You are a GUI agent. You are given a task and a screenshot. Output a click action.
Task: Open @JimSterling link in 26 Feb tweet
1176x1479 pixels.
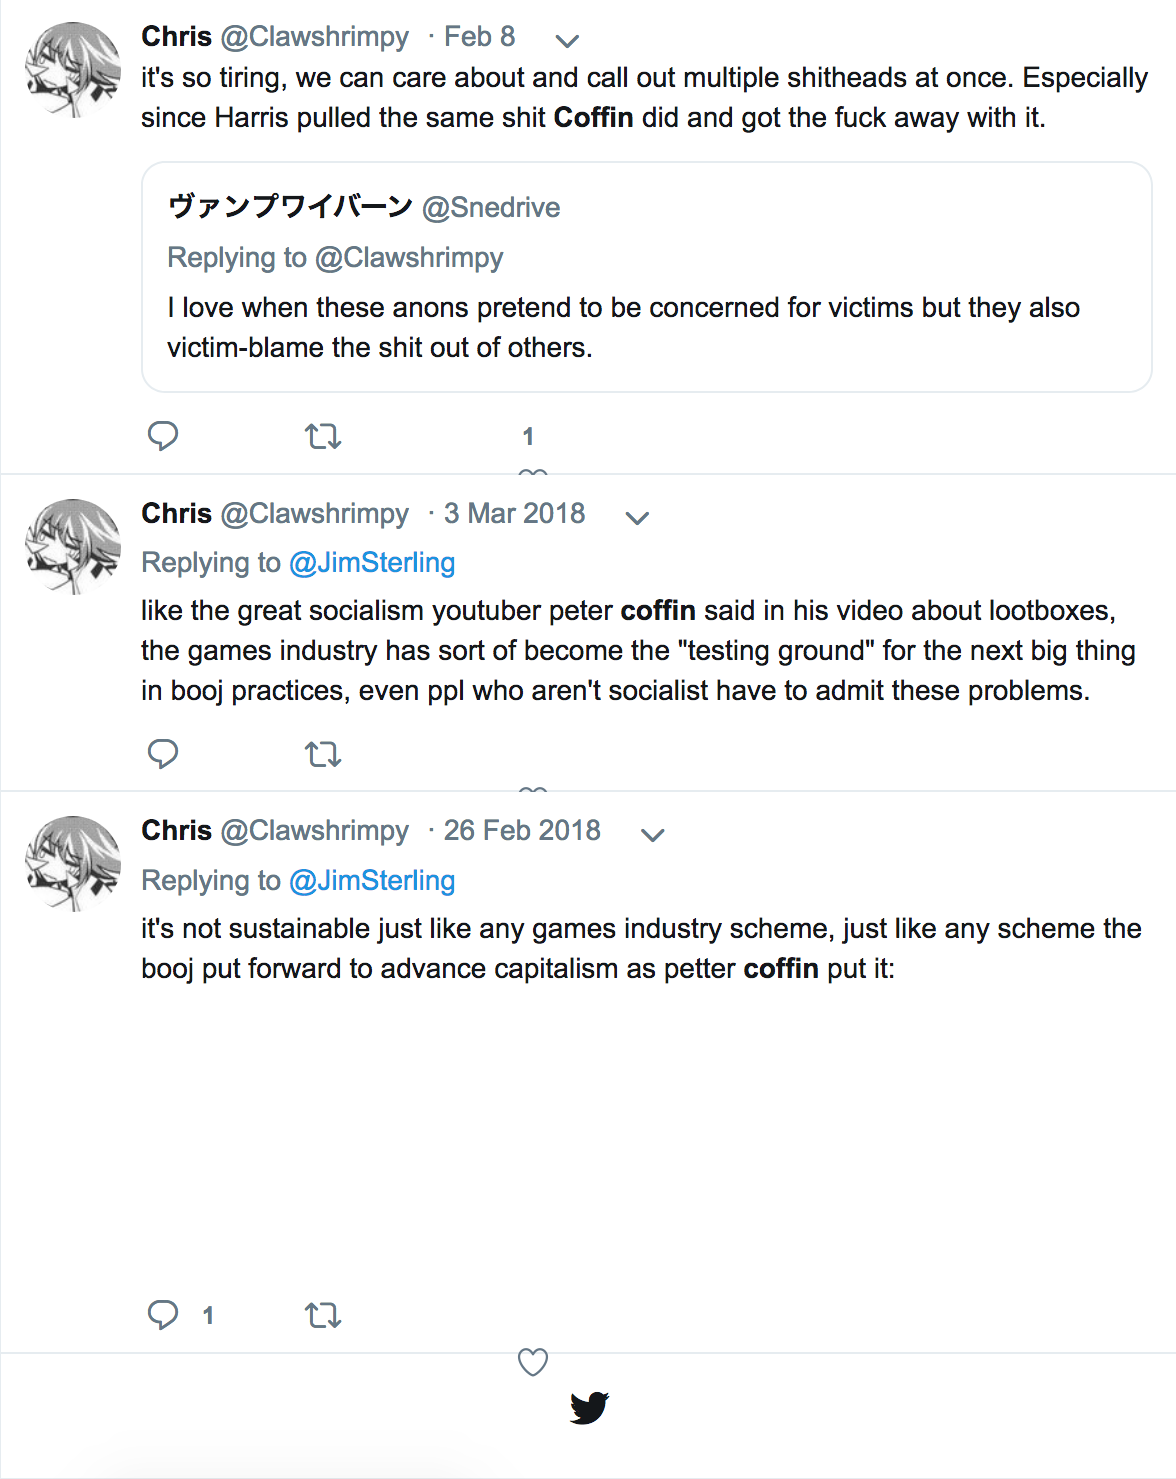coord(372,881)
